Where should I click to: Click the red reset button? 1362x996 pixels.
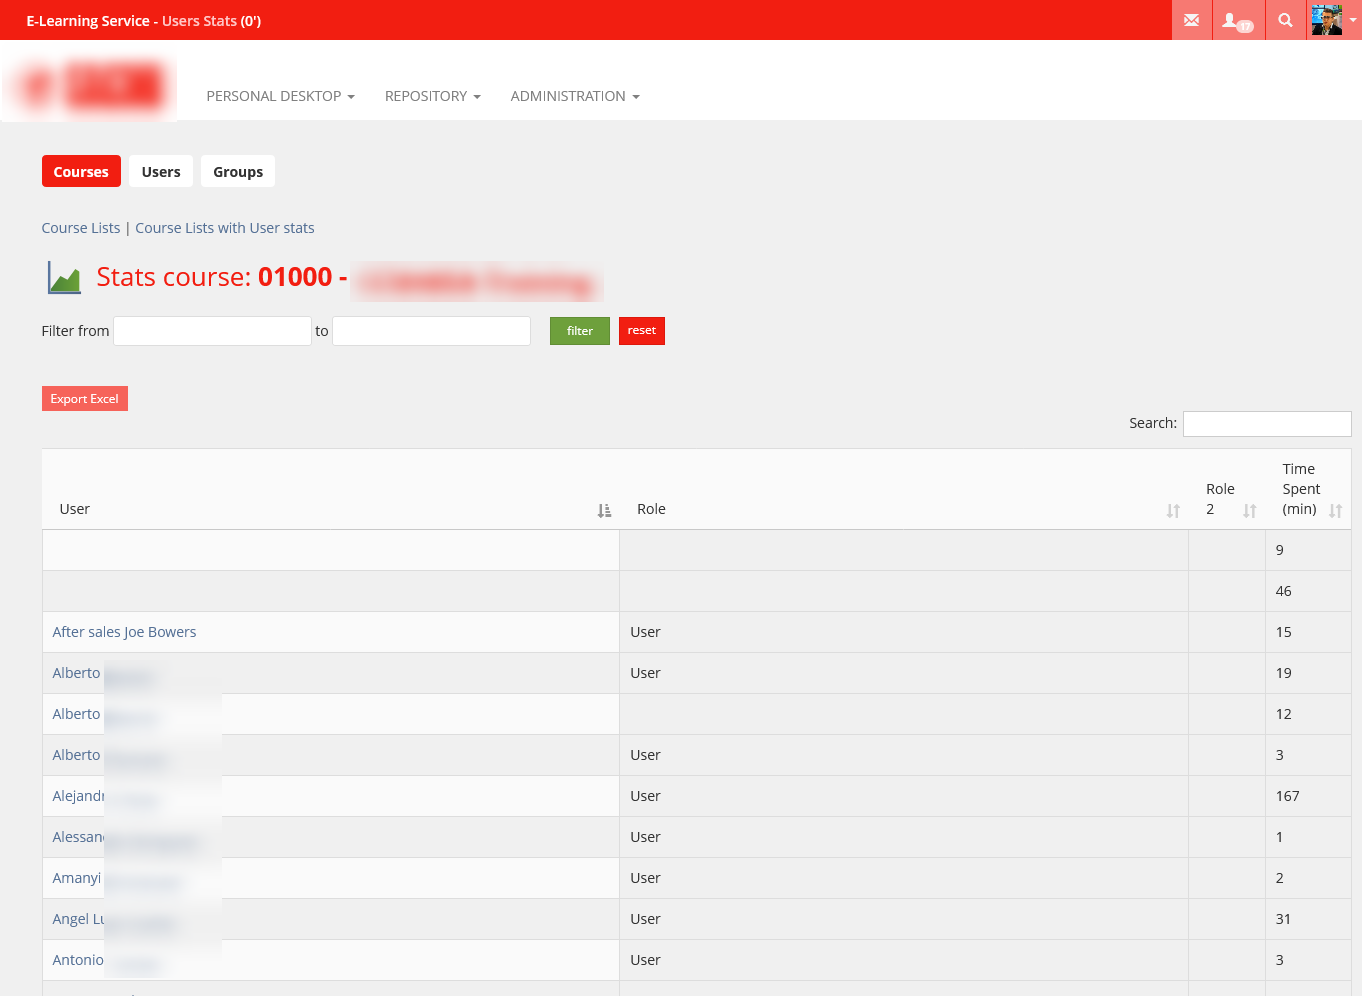(x=641, y=331)
